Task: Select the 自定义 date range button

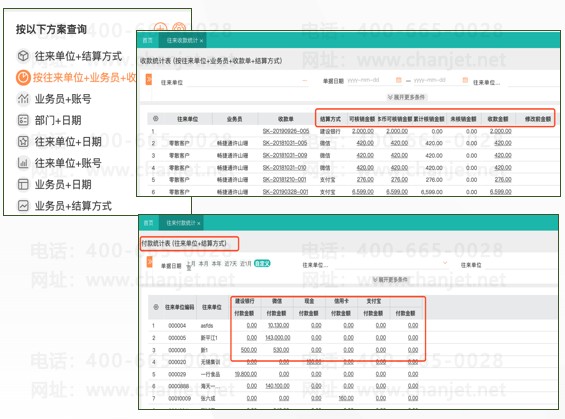Action: coord(262,264)
